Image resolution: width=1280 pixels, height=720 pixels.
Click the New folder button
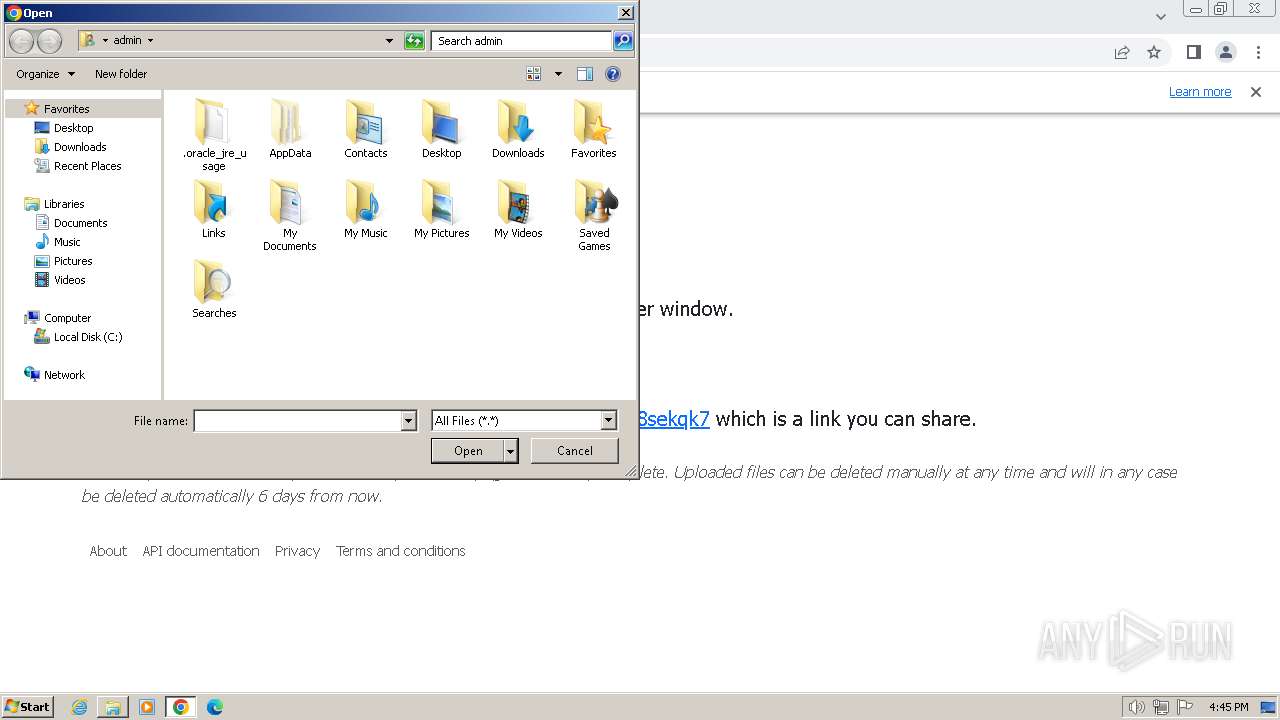point(121,74)
